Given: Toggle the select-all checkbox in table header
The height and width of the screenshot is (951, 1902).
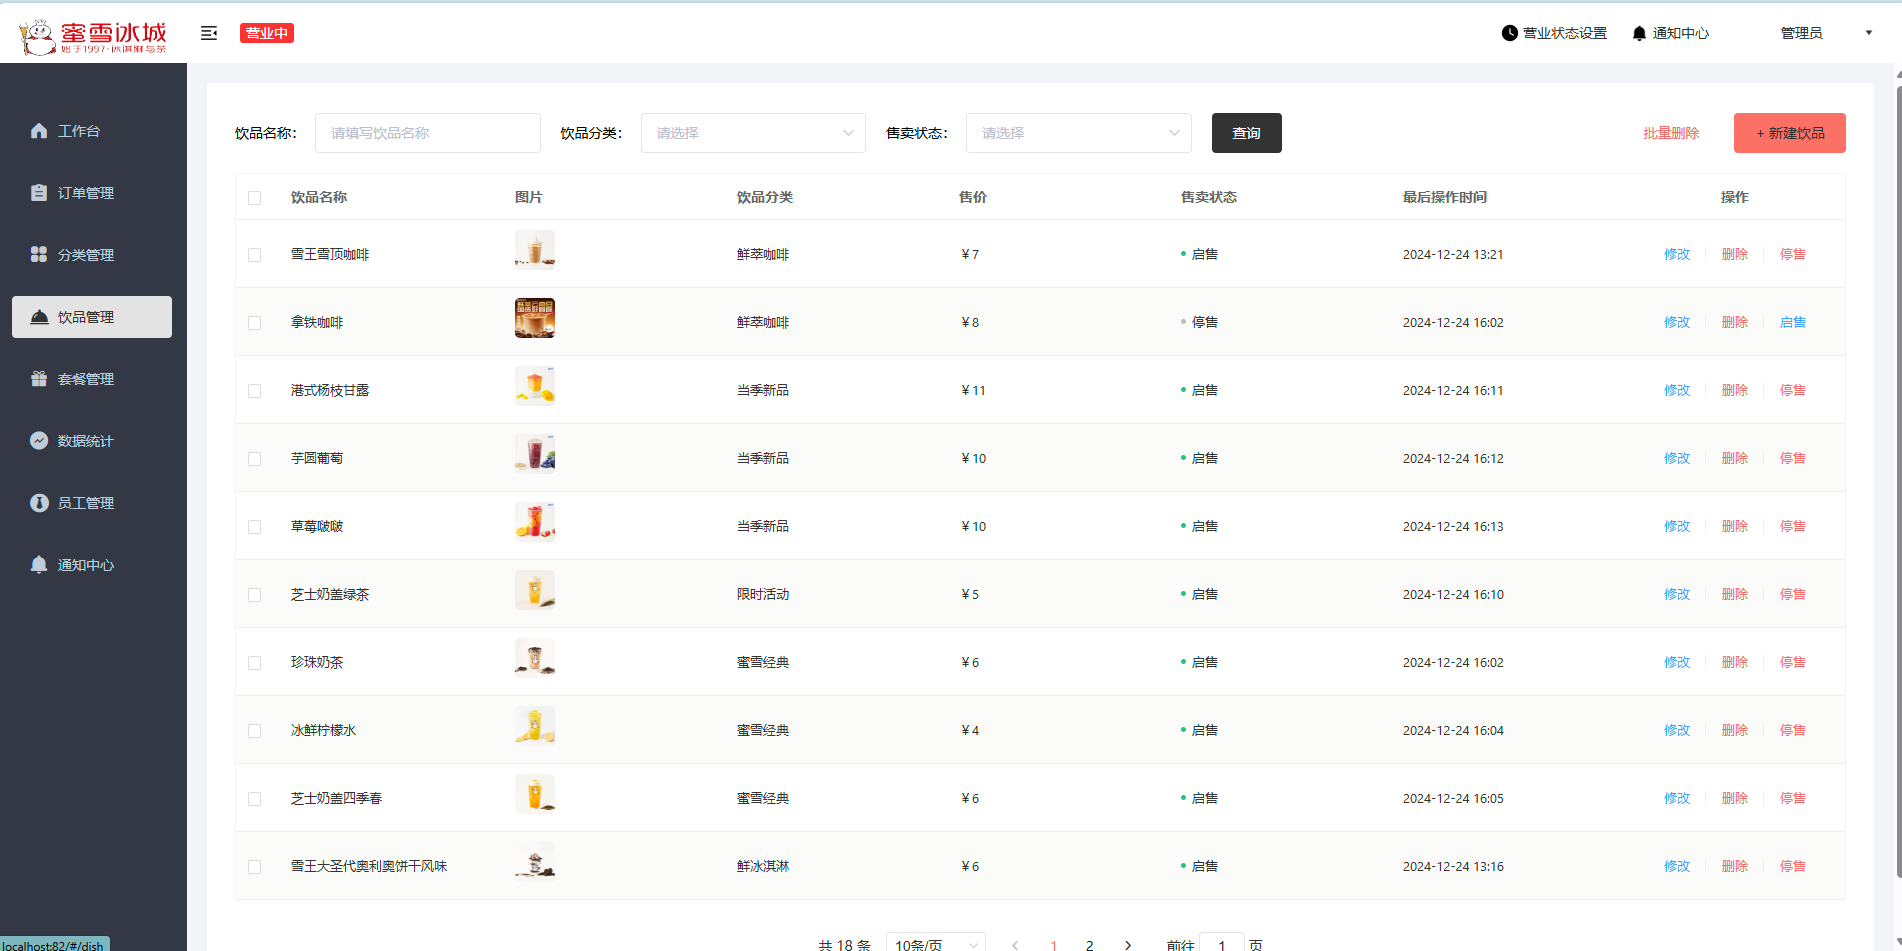Looking at the screenshot, I should (x=255, y=198).
